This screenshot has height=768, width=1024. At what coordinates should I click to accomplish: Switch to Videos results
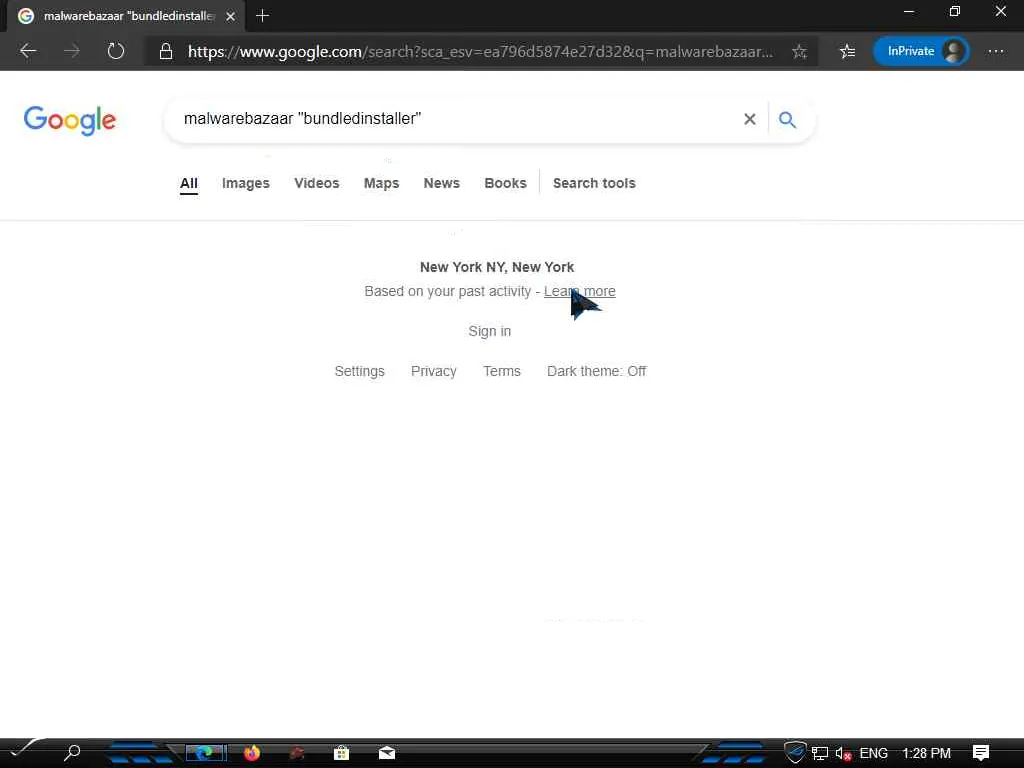pos(317,184)
